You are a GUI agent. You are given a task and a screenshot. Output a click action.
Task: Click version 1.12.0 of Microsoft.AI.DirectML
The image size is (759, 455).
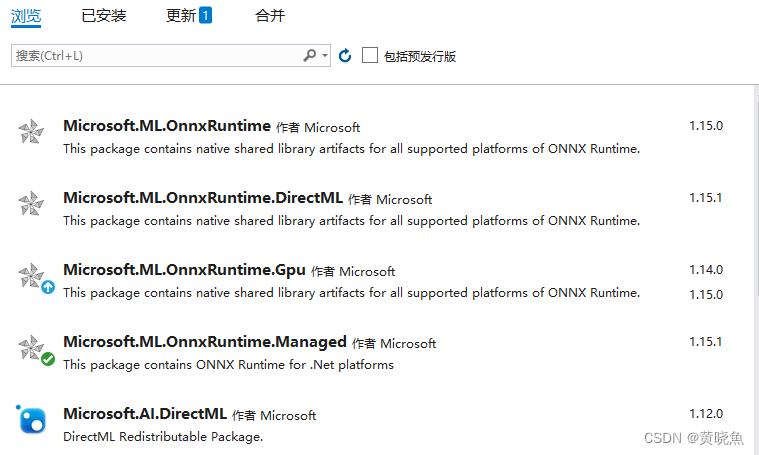[x=706, y=414]
